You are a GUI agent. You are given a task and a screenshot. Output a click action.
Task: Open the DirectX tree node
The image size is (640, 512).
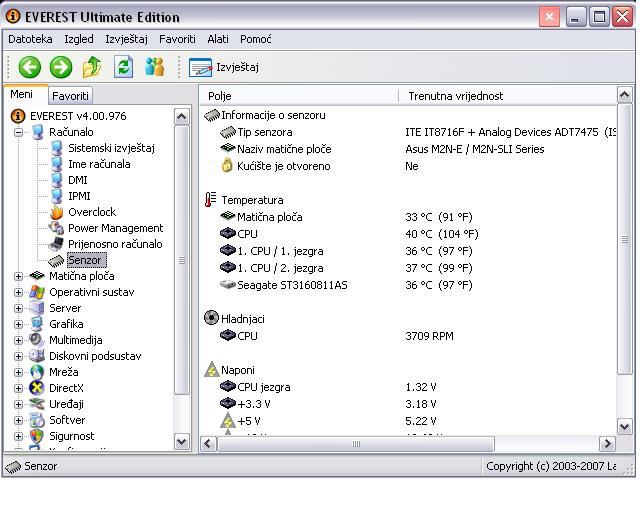pyautogui.click(x=66, y=388)
